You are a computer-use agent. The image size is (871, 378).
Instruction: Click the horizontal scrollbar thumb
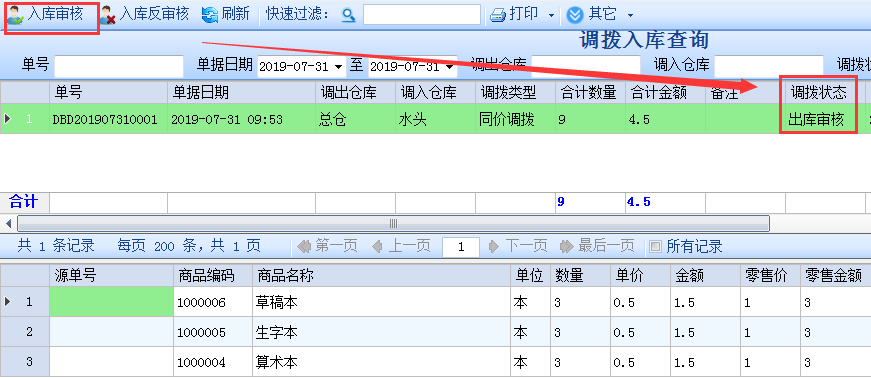click(x=393, y=223)
